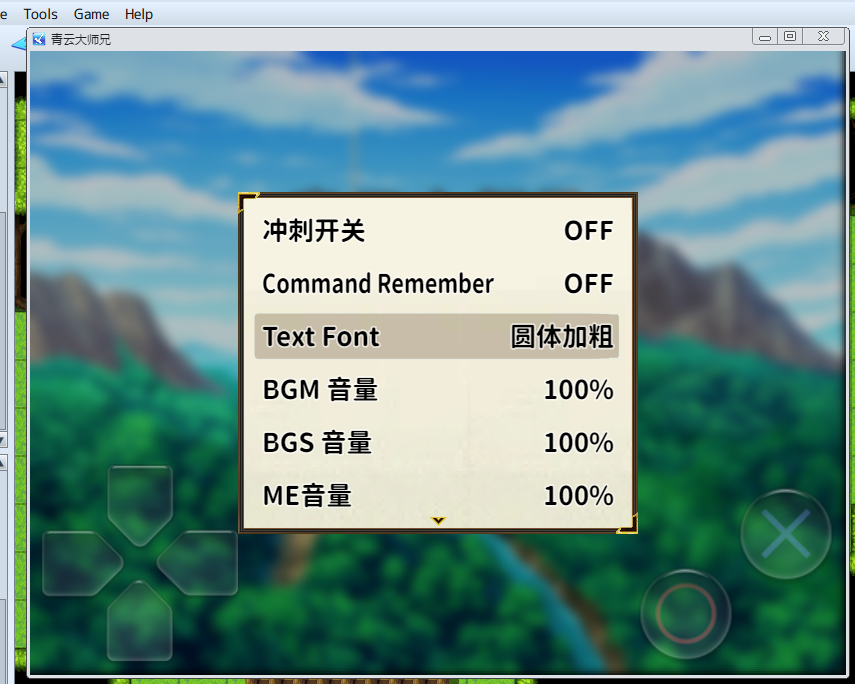The height and width of the screenshot is (684, 855).
Task: Toggle Command Remember OFF setting
Action: [x=588, y=284]
